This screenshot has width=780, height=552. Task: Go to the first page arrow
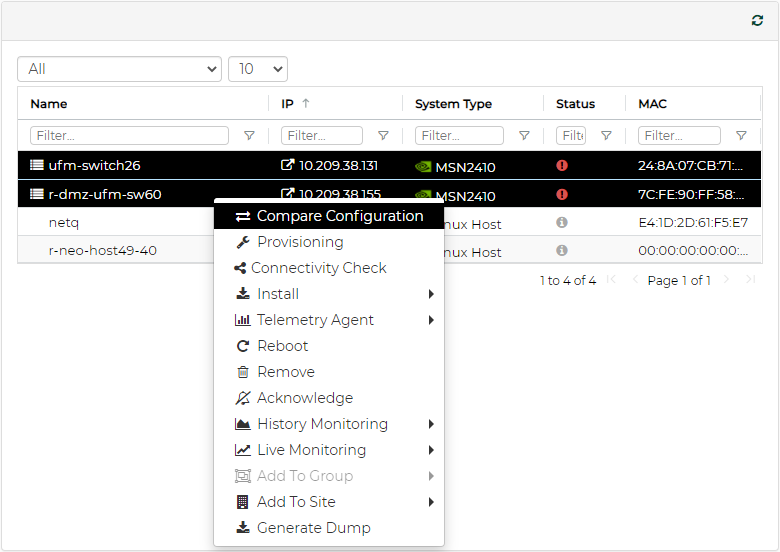(x=611, y=279)
